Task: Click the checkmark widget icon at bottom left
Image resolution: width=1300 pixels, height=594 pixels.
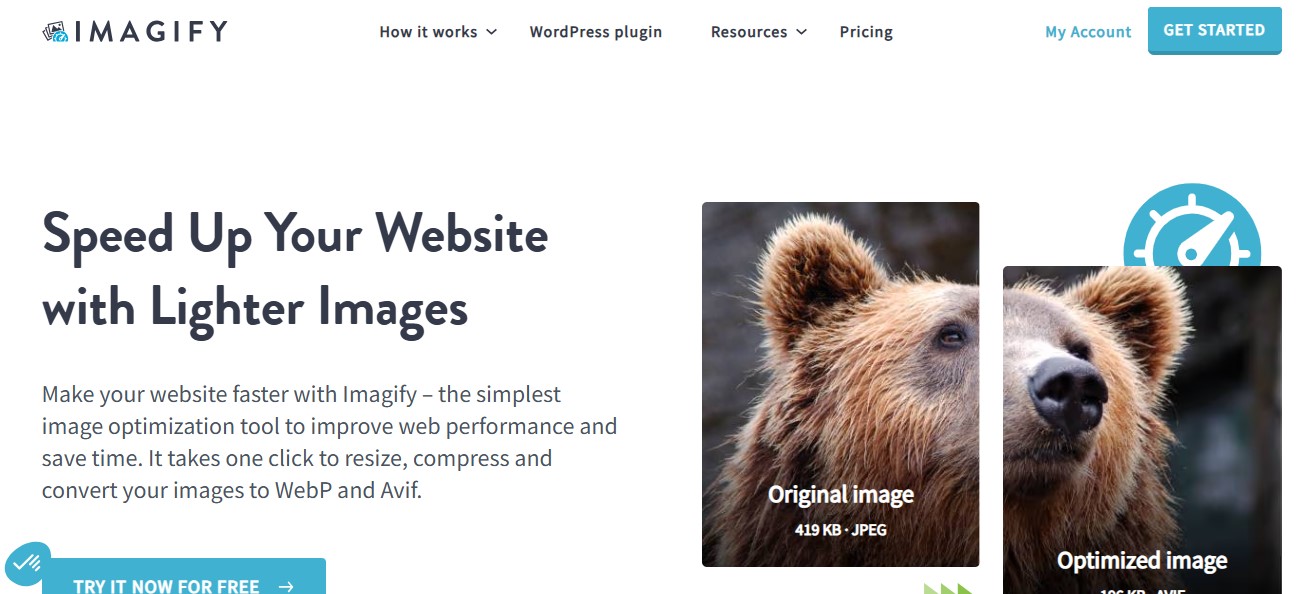Action: click(x=27, y=563)
